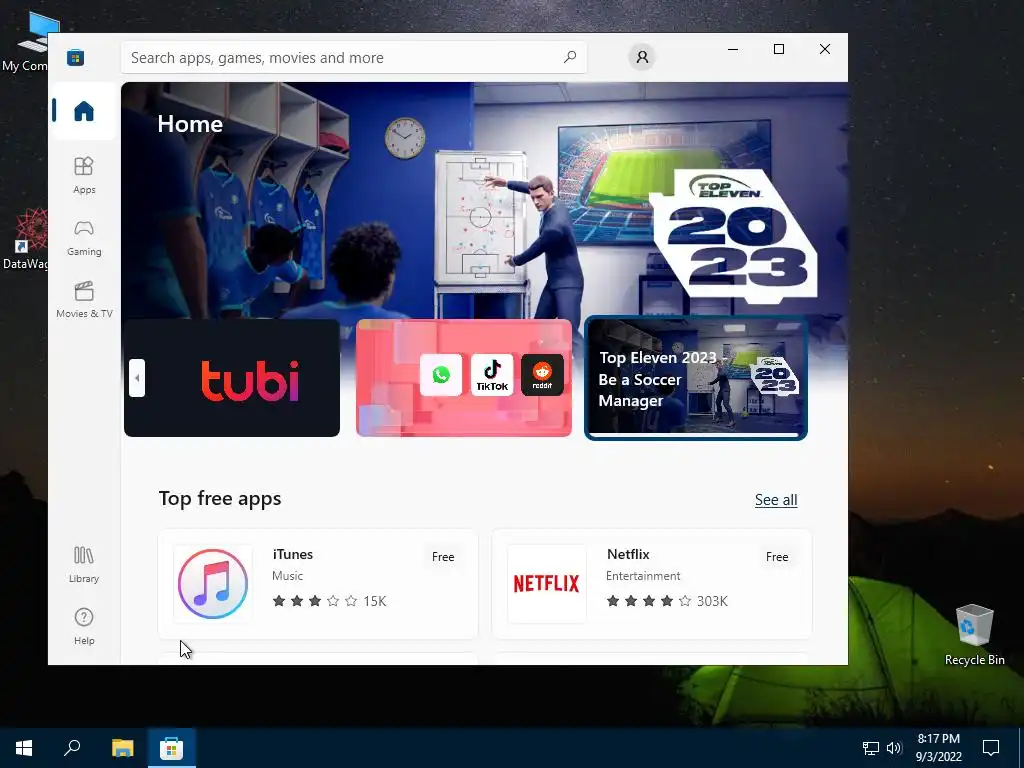This screenshot has width=1024, height=768.
Task: Open the Reddit icon in pink card
Action: (542, 375)
